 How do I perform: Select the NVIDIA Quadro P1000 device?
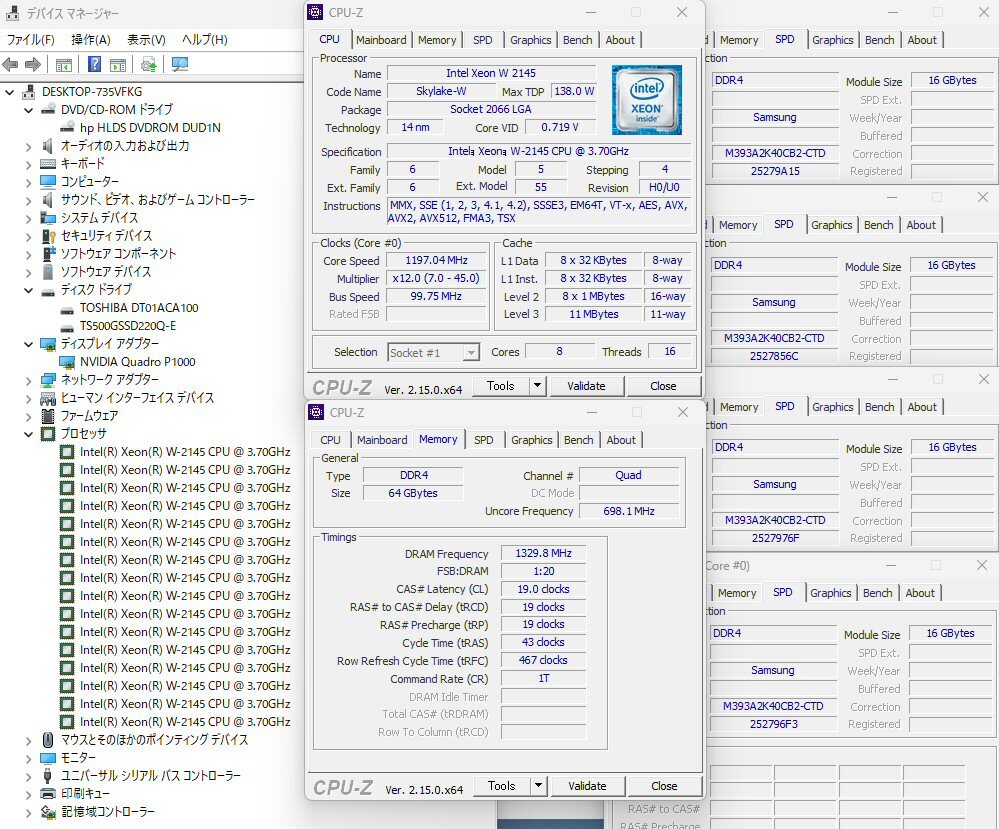138,362
